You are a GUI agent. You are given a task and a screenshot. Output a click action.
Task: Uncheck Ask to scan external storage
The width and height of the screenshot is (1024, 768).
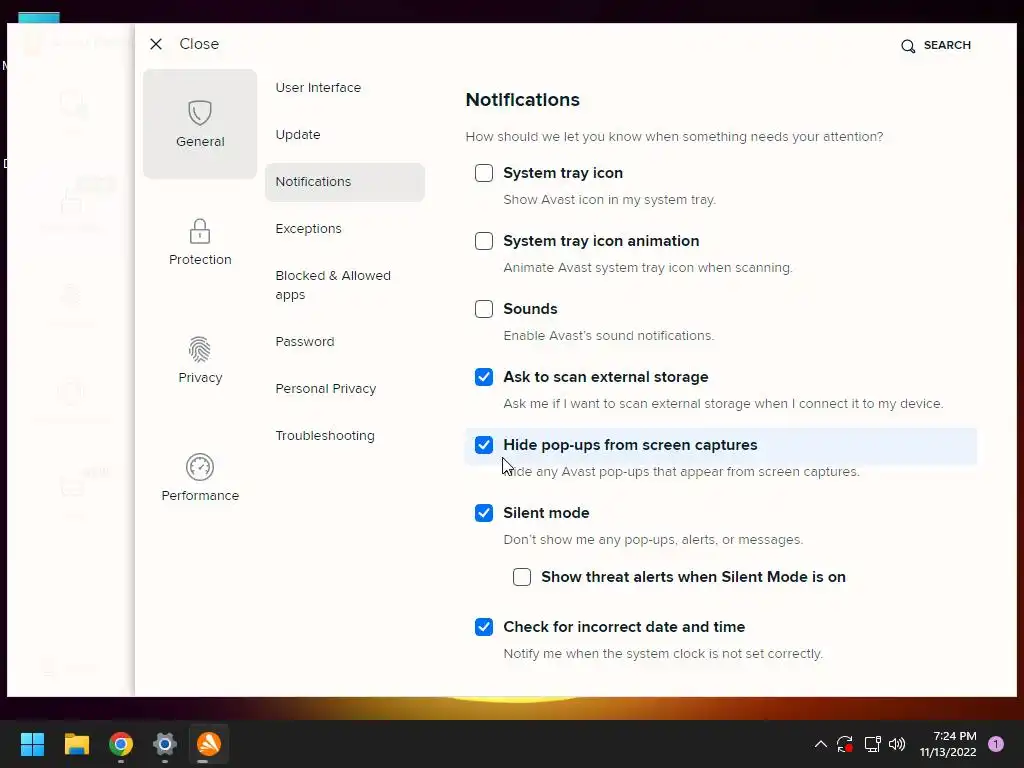click(484, 377)
